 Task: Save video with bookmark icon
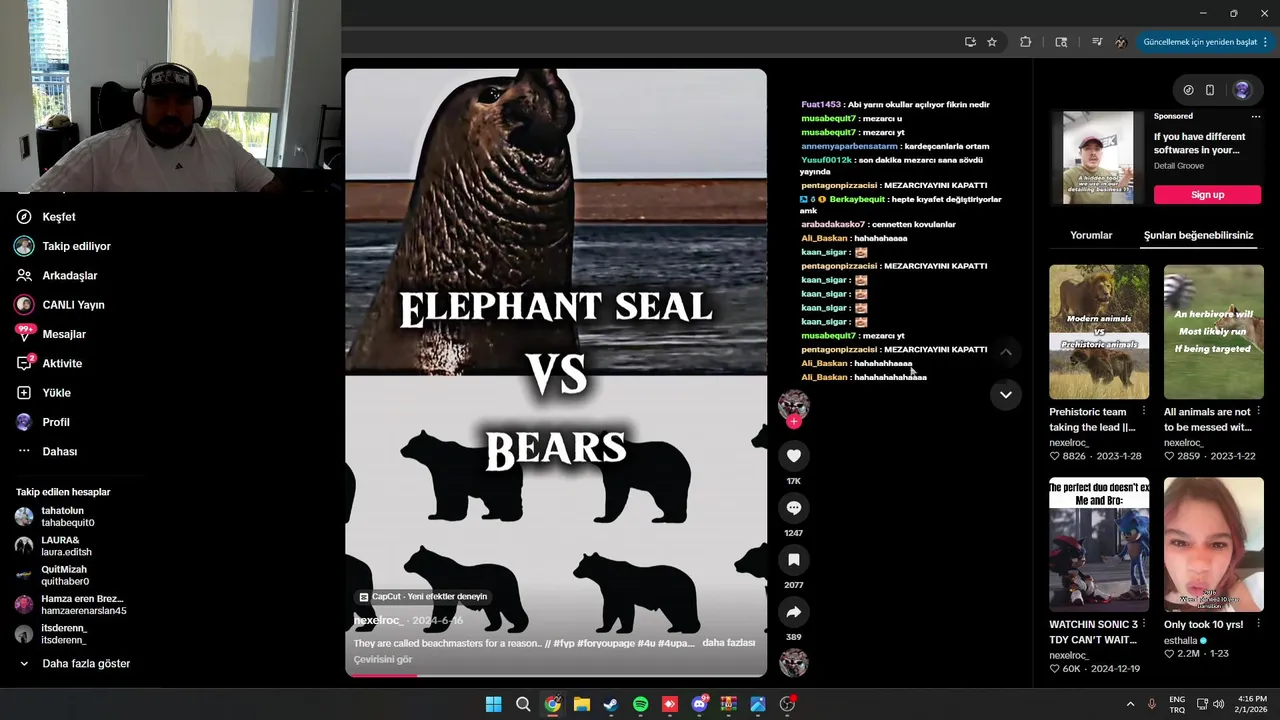click(793, 560)
